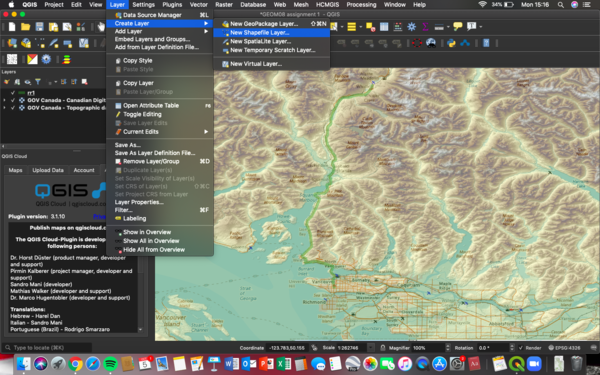Open the Vector menu
Viewport: 600px width, 375px height.
coord(199,5)
